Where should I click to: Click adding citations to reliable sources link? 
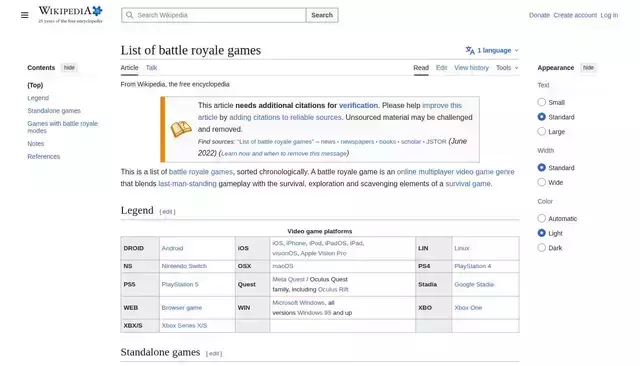click(285, 117)
